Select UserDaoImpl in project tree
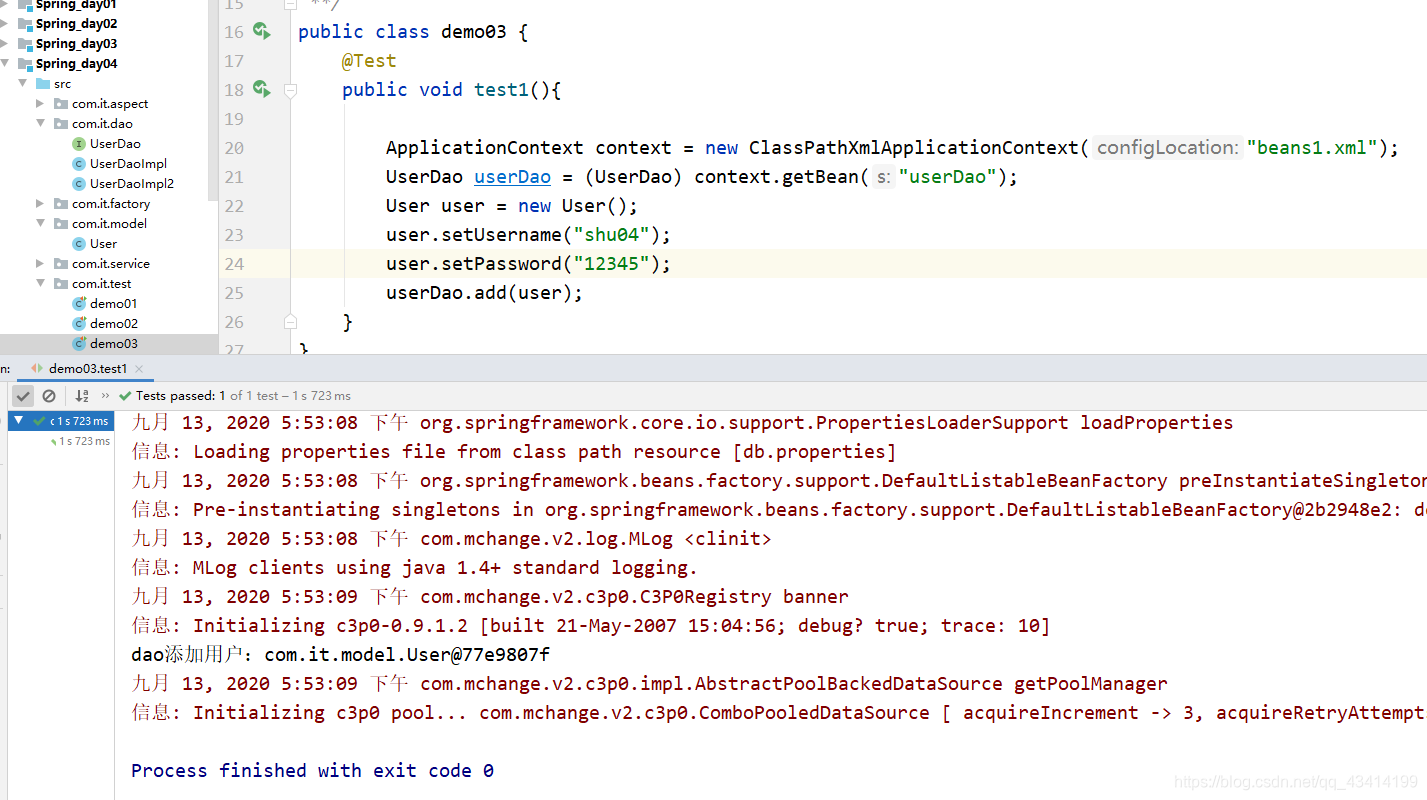 [x=128, y=163]
